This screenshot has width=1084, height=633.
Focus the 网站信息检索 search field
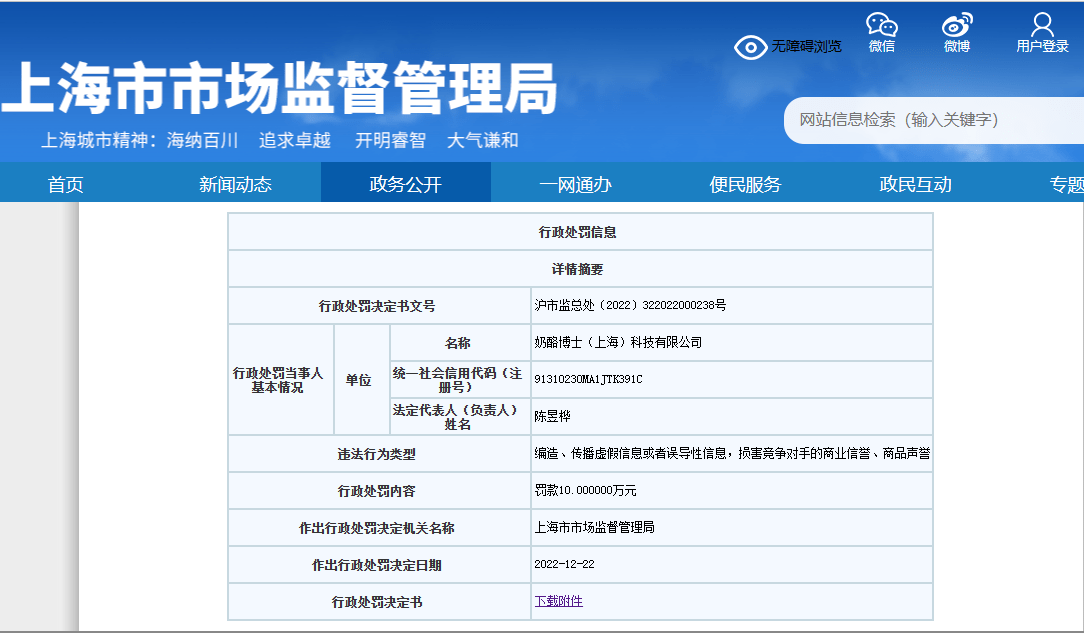point(934,120)
